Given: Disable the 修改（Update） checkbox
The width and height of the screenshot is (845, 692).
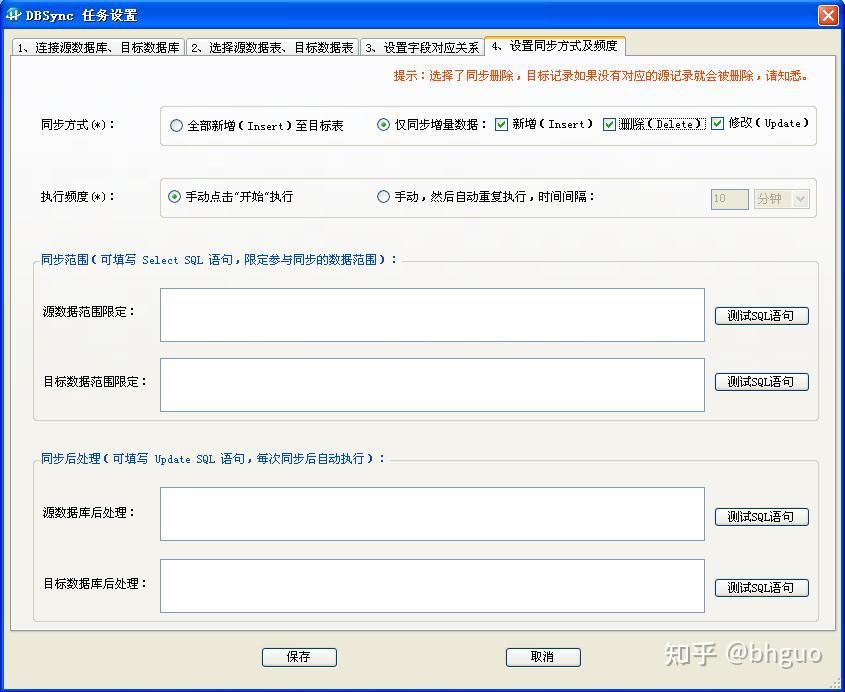Looking at the screenshot, I should 717,125.
